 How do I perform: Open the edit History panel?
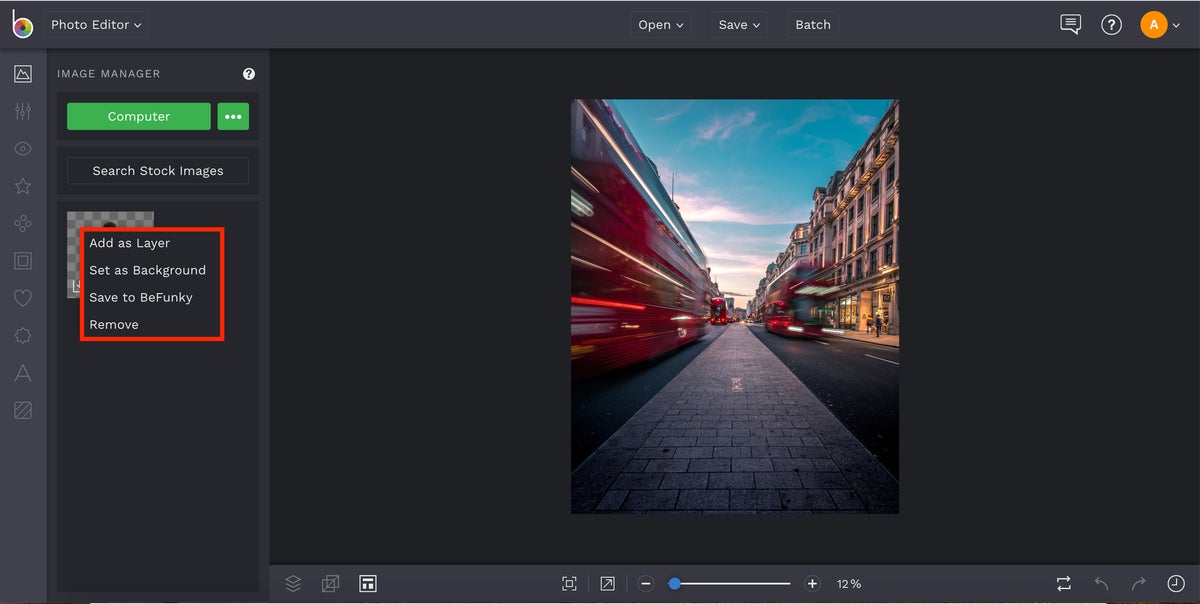(1173, 583)
